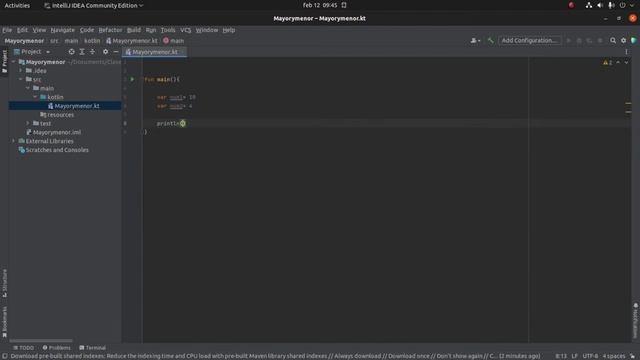The width and height of the screenshot is (640, 360).
Task: Toggle the Structure vertical side tab
Action: 4,283
